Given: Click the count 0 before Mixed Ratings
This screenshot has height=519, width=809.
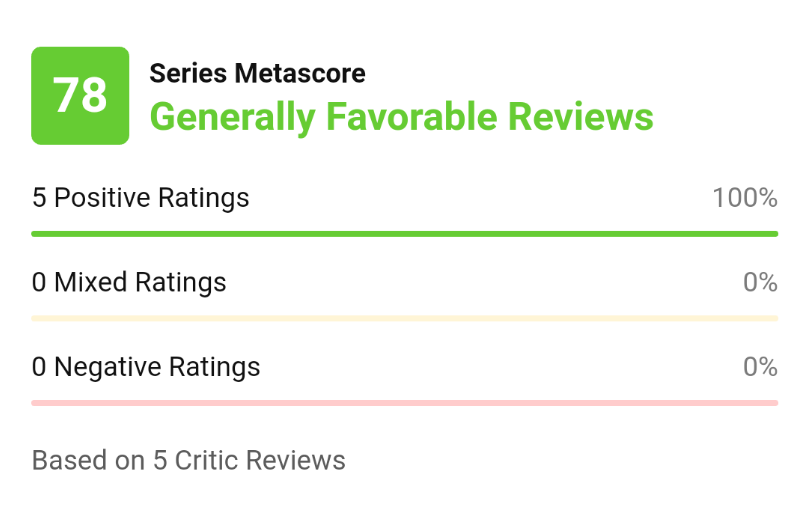Looking at the screenshot, I should tap(39, 283).
